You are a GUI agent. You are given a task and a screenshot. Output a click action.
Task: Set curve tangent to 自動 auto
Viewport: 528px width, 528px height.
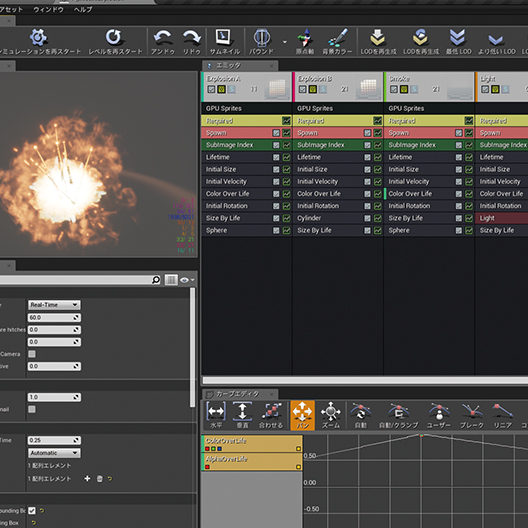360,411
